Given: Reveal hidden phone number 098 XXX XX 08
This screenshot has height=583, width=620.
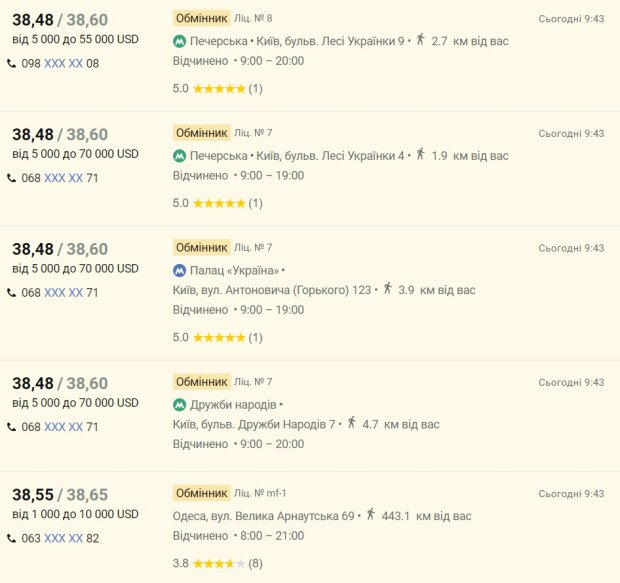Looking at the screenshot, I should (x=63, y=64).
